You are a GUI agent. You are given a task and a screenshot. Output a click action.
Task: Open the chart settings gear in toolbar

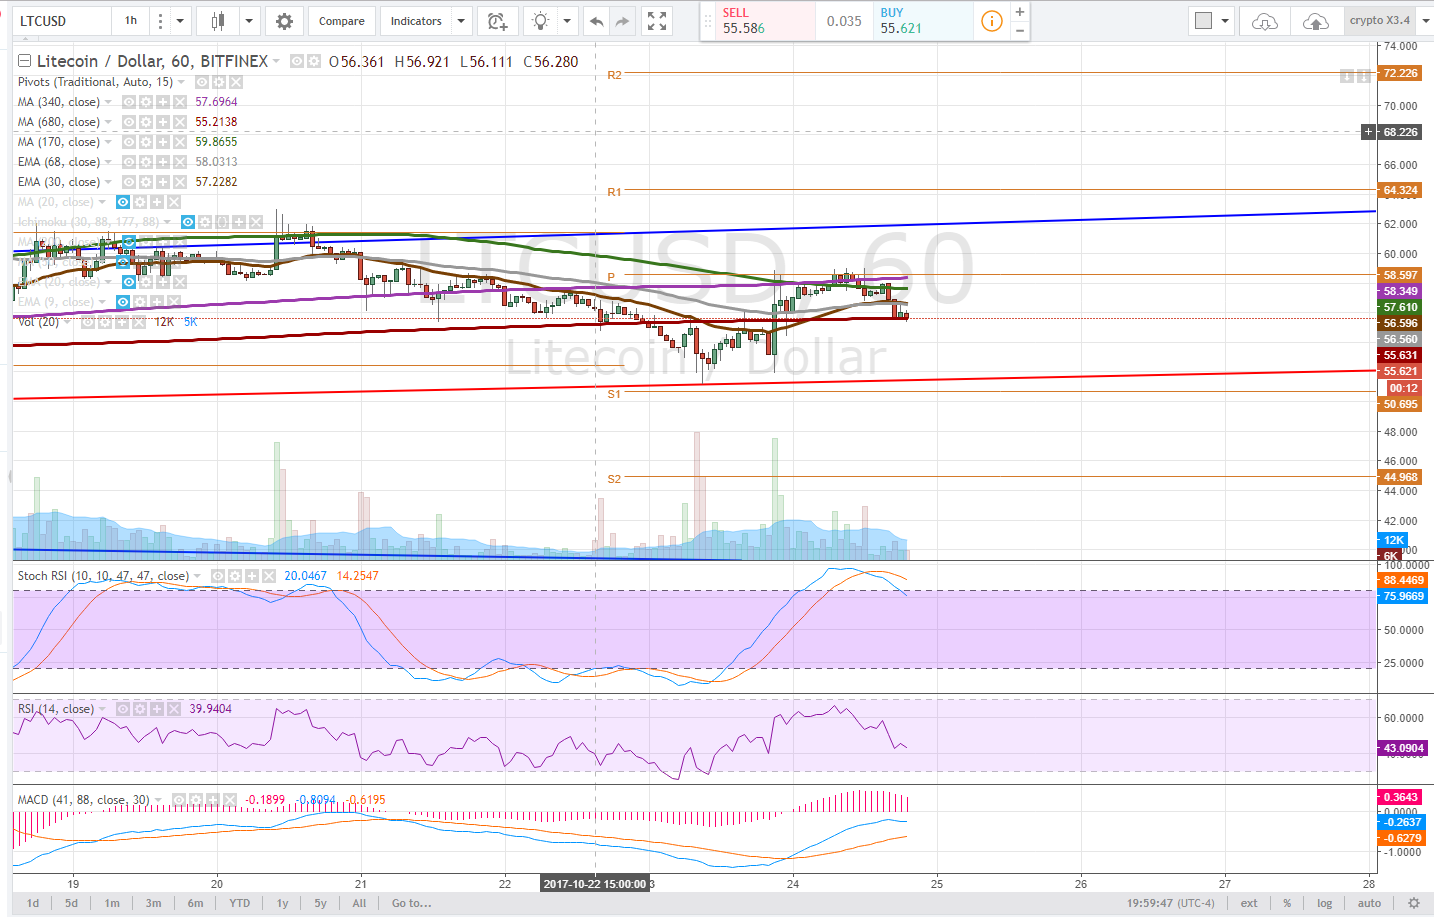click(x=284, y=21)
